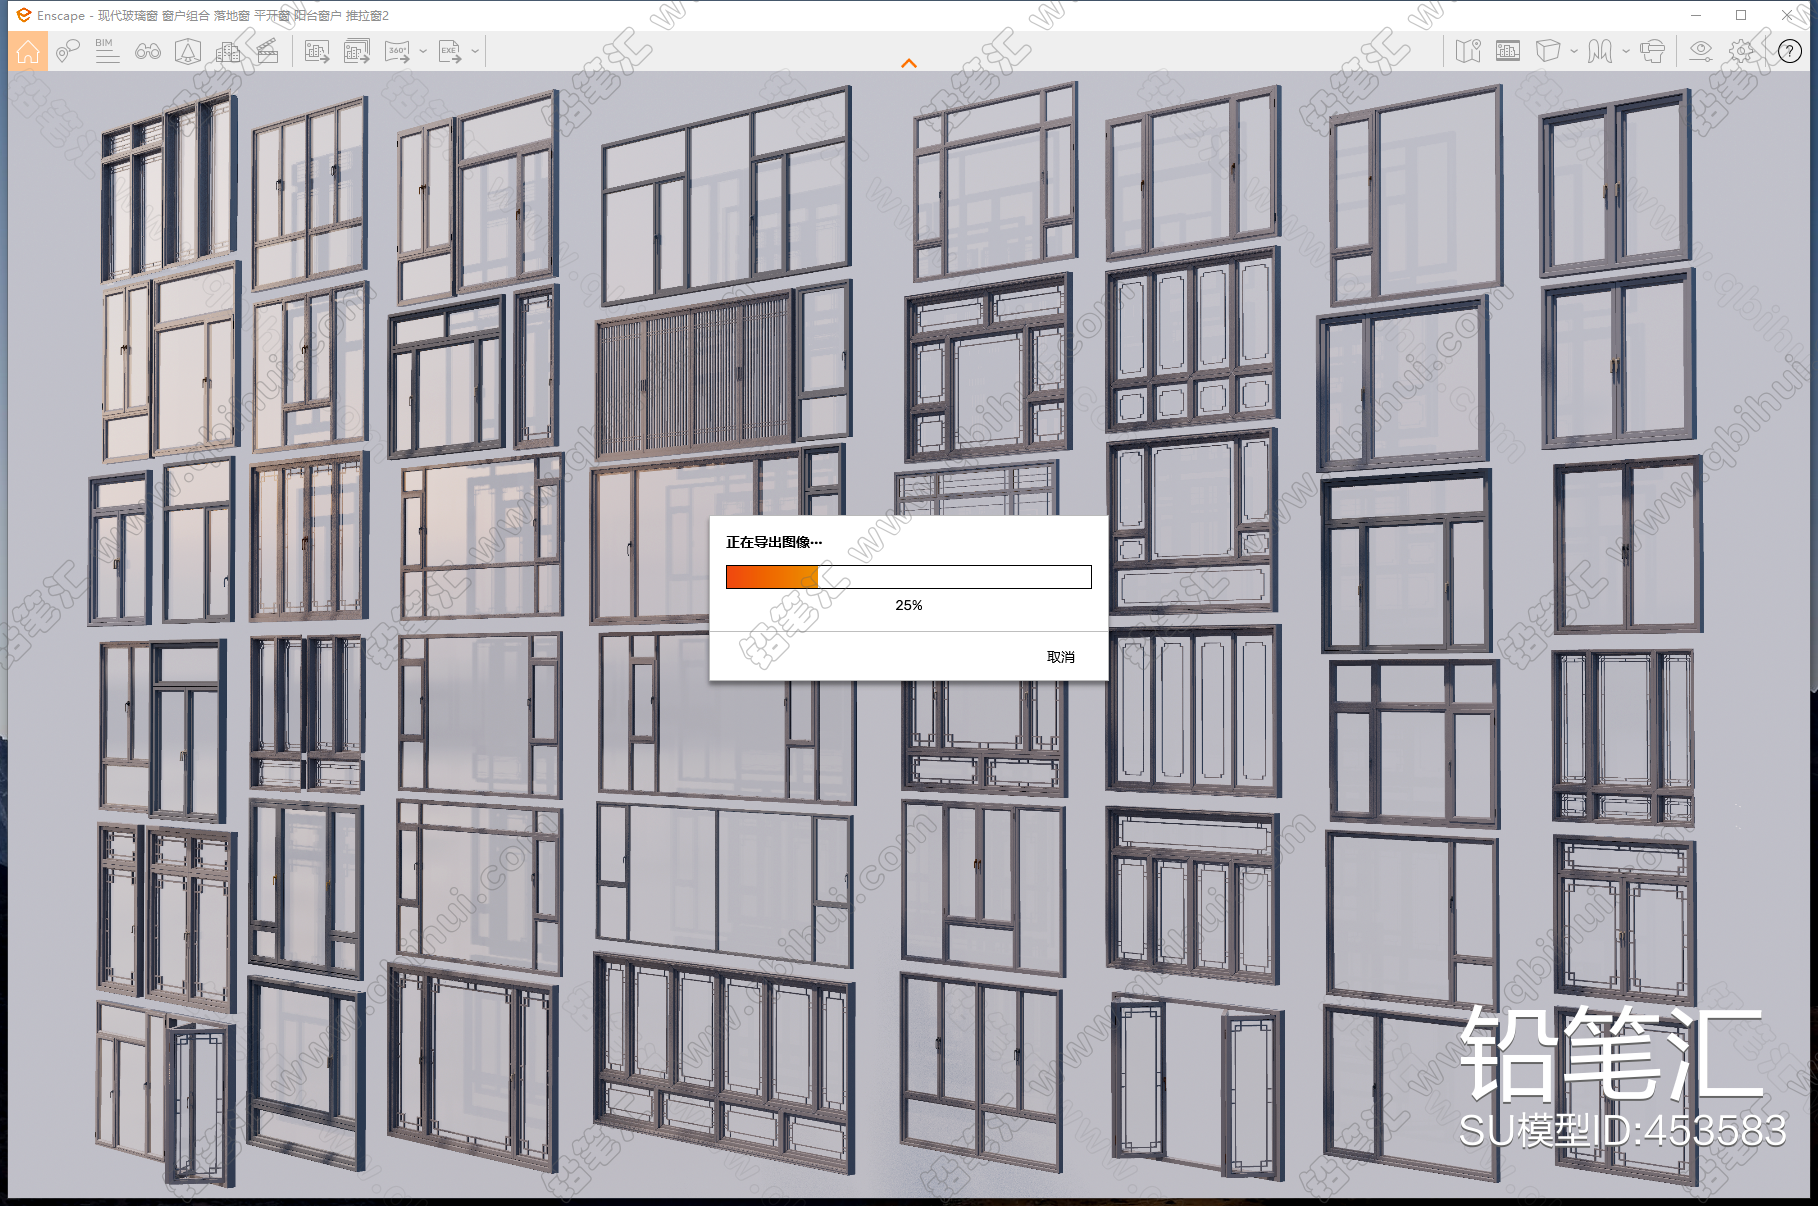This screenshot has height=1206, width=1818.
Task: Open the binoculars view management icon
Action: pos(148,52)
